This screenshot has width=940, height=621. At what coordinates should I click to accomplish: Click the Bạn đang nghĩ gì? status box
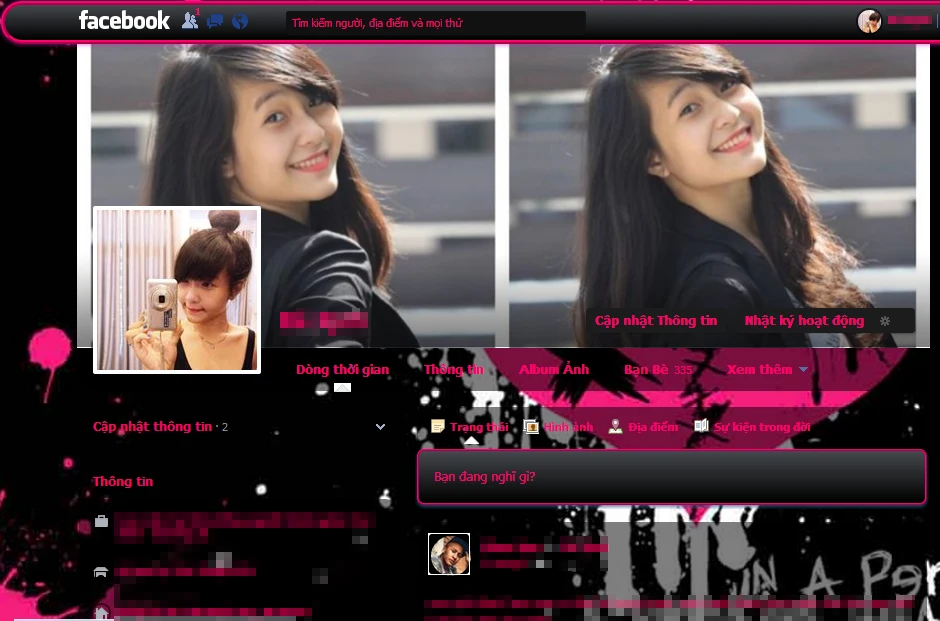tap(671, 477)
